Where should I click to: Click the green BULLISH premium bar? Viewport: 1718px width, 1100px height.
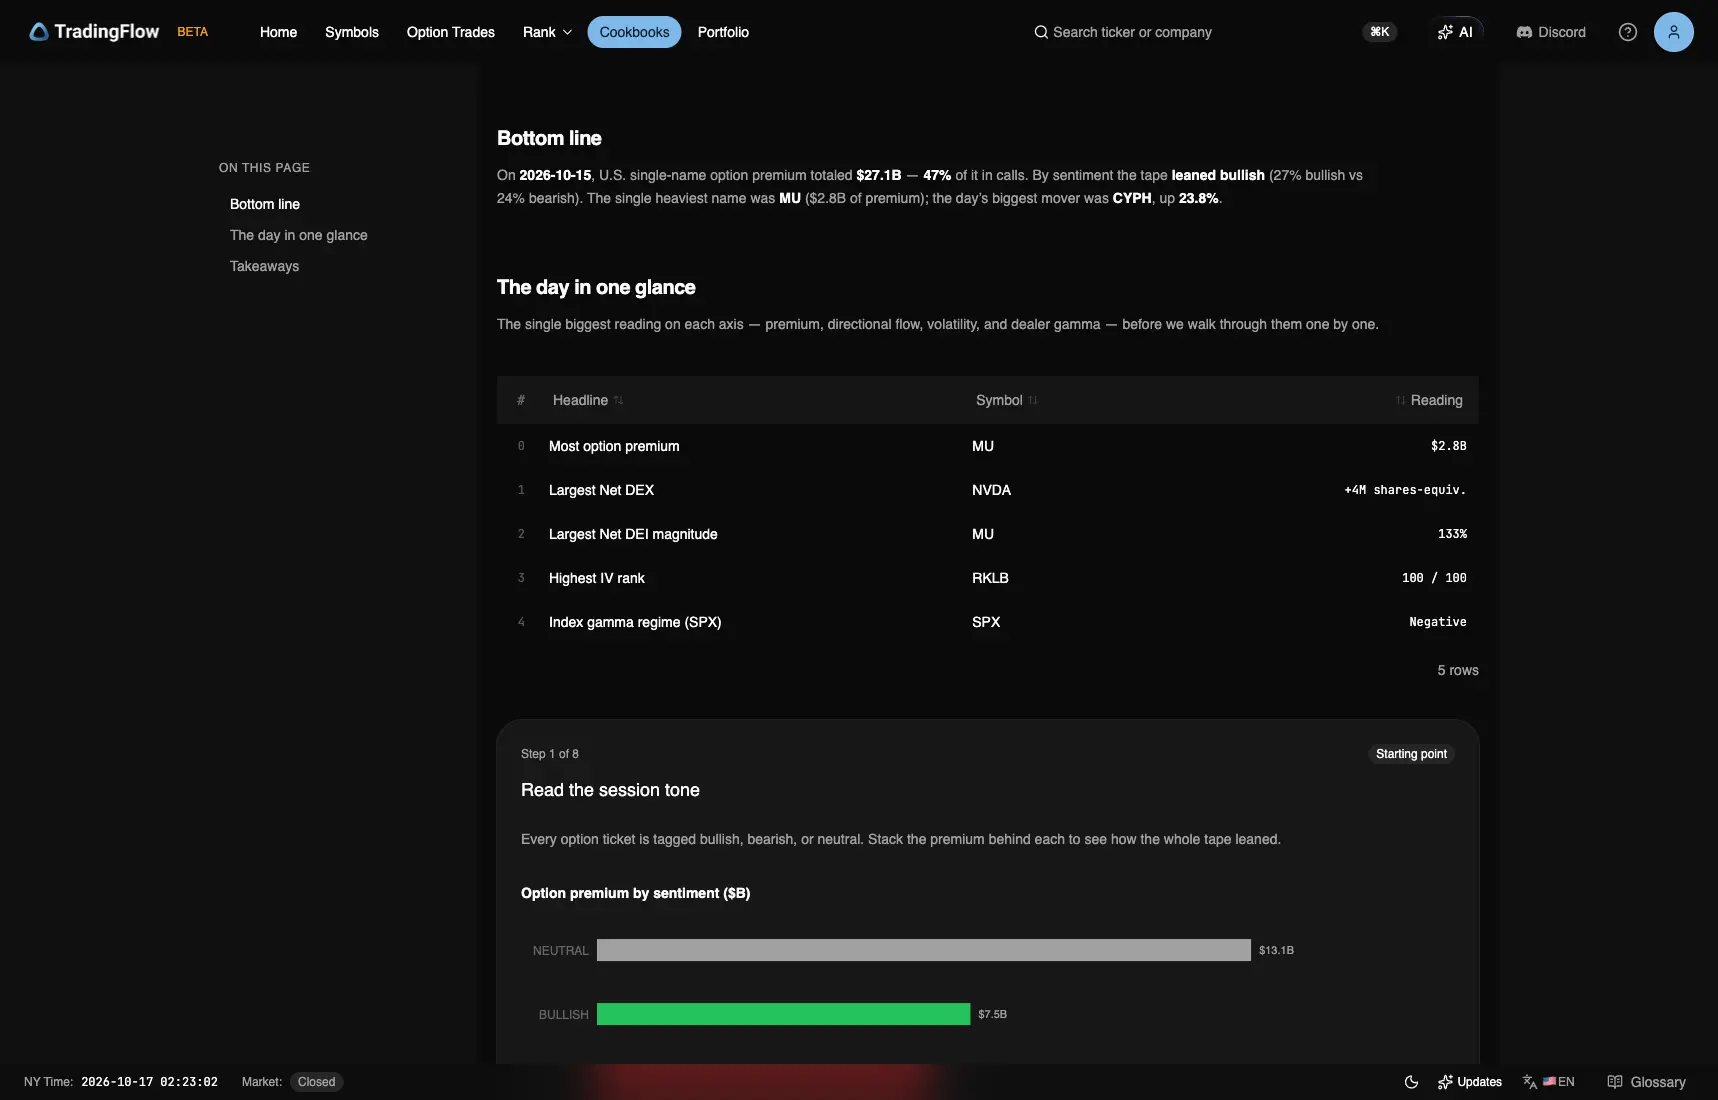coord(783,1014)
